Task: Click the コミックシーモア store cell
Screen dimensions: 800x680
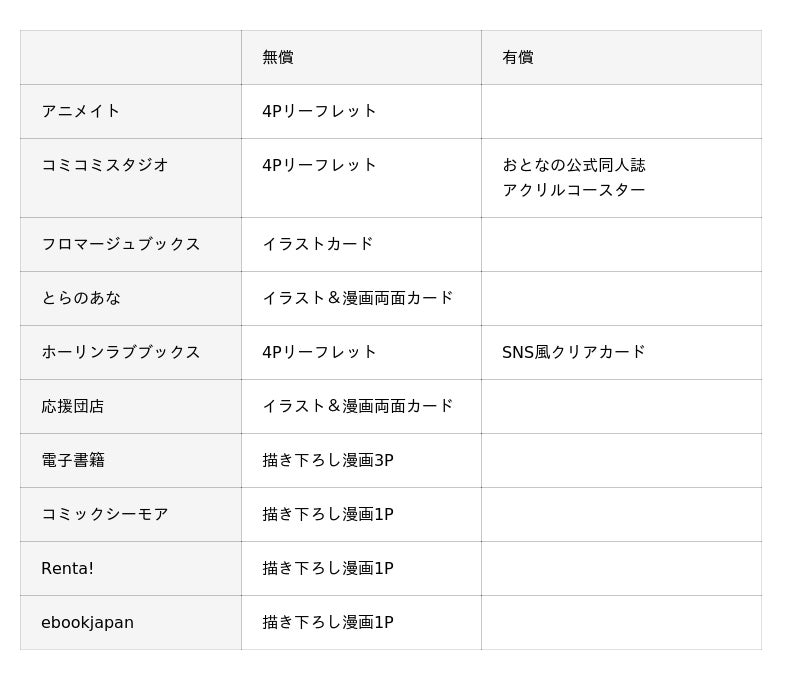Action: (x=105, y=515)
